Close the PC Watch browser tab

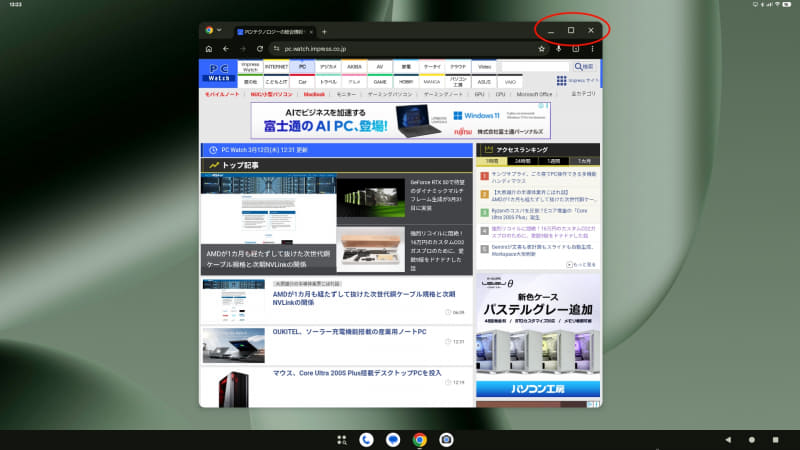311,32
